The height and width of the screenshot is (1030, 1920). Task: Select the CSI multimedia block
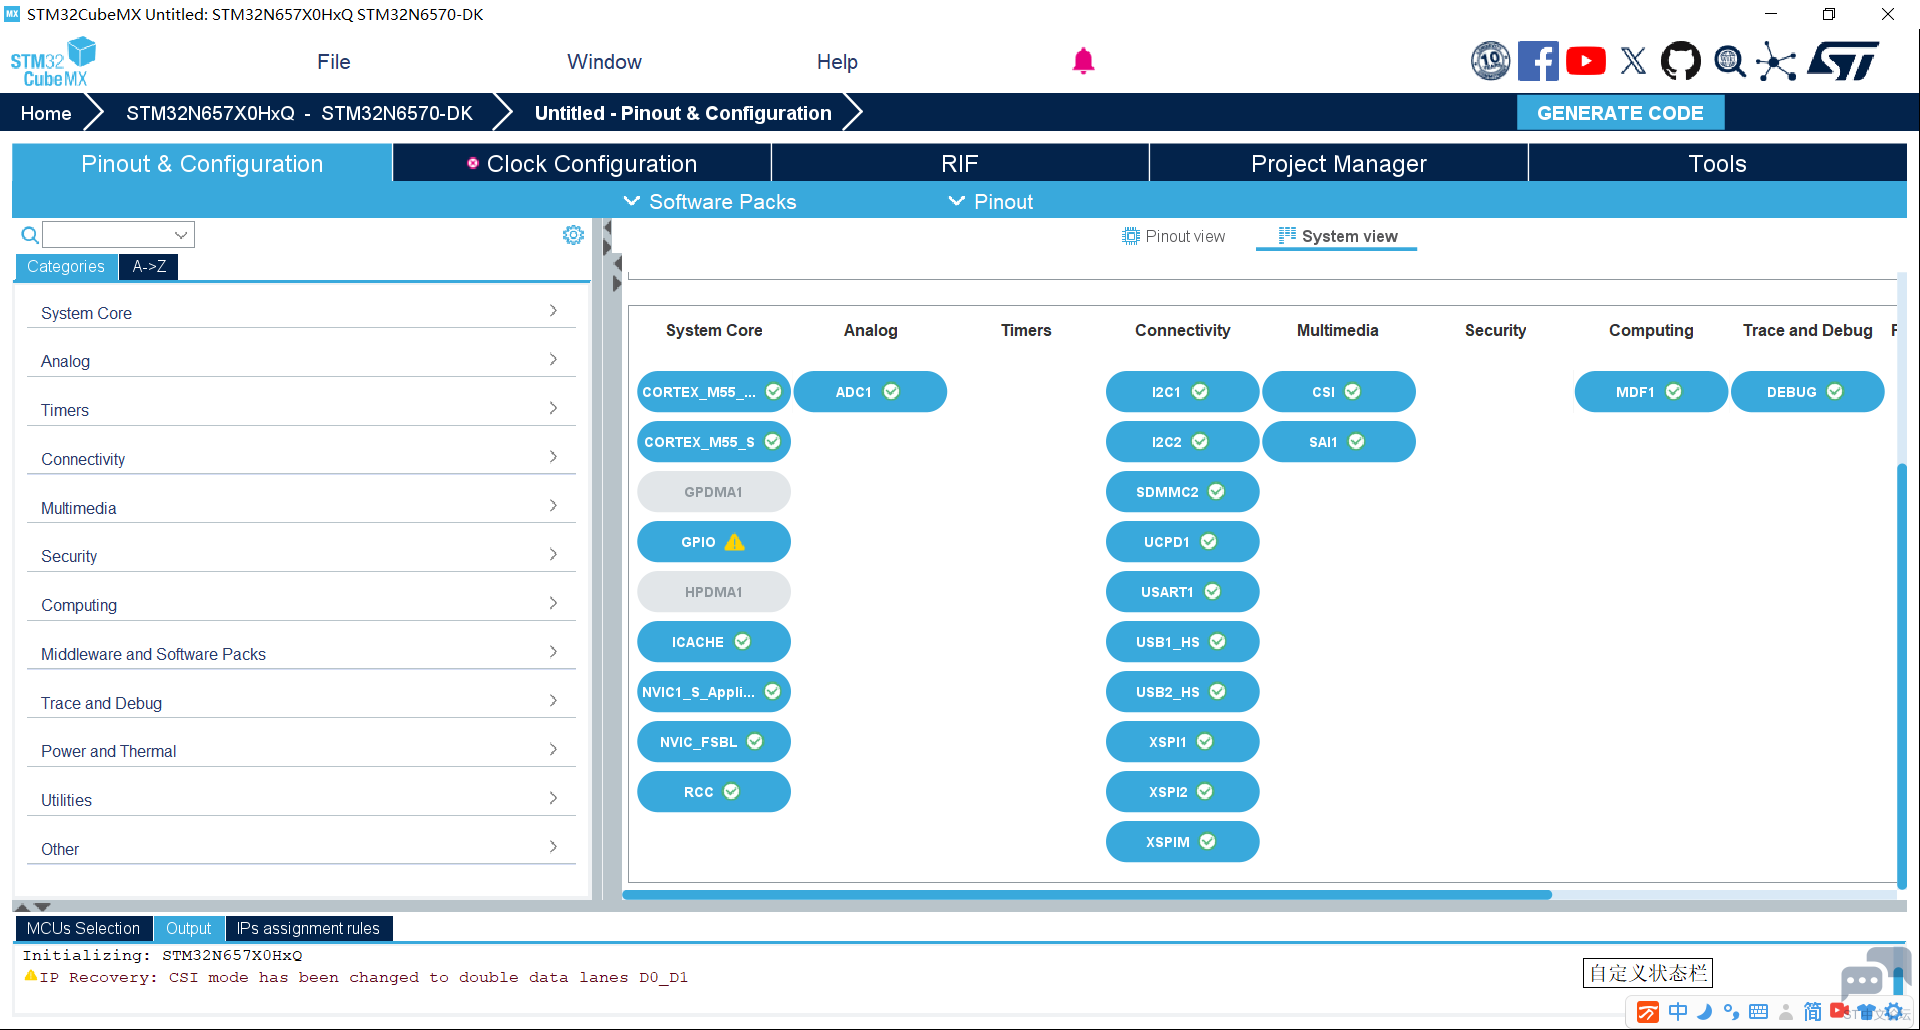[x=1339, y=392]
